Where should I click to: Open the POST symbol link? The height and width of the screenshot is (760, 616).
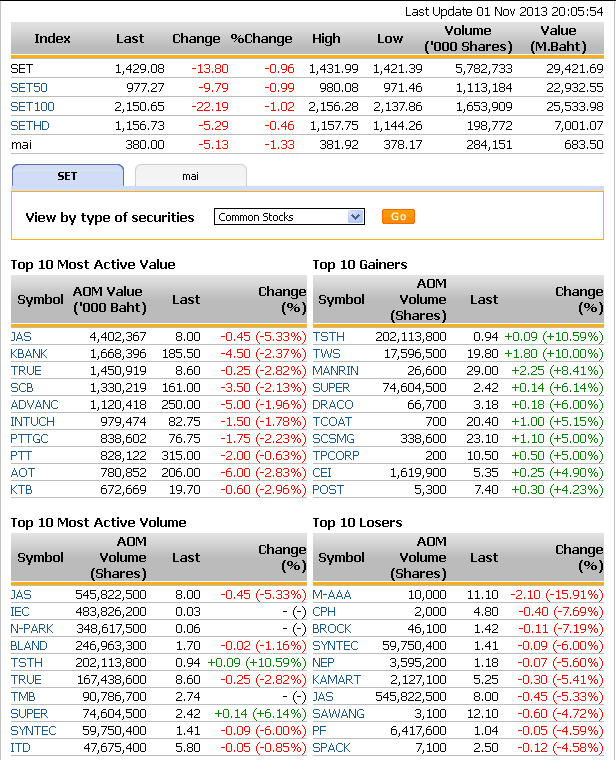click(328, 489)
